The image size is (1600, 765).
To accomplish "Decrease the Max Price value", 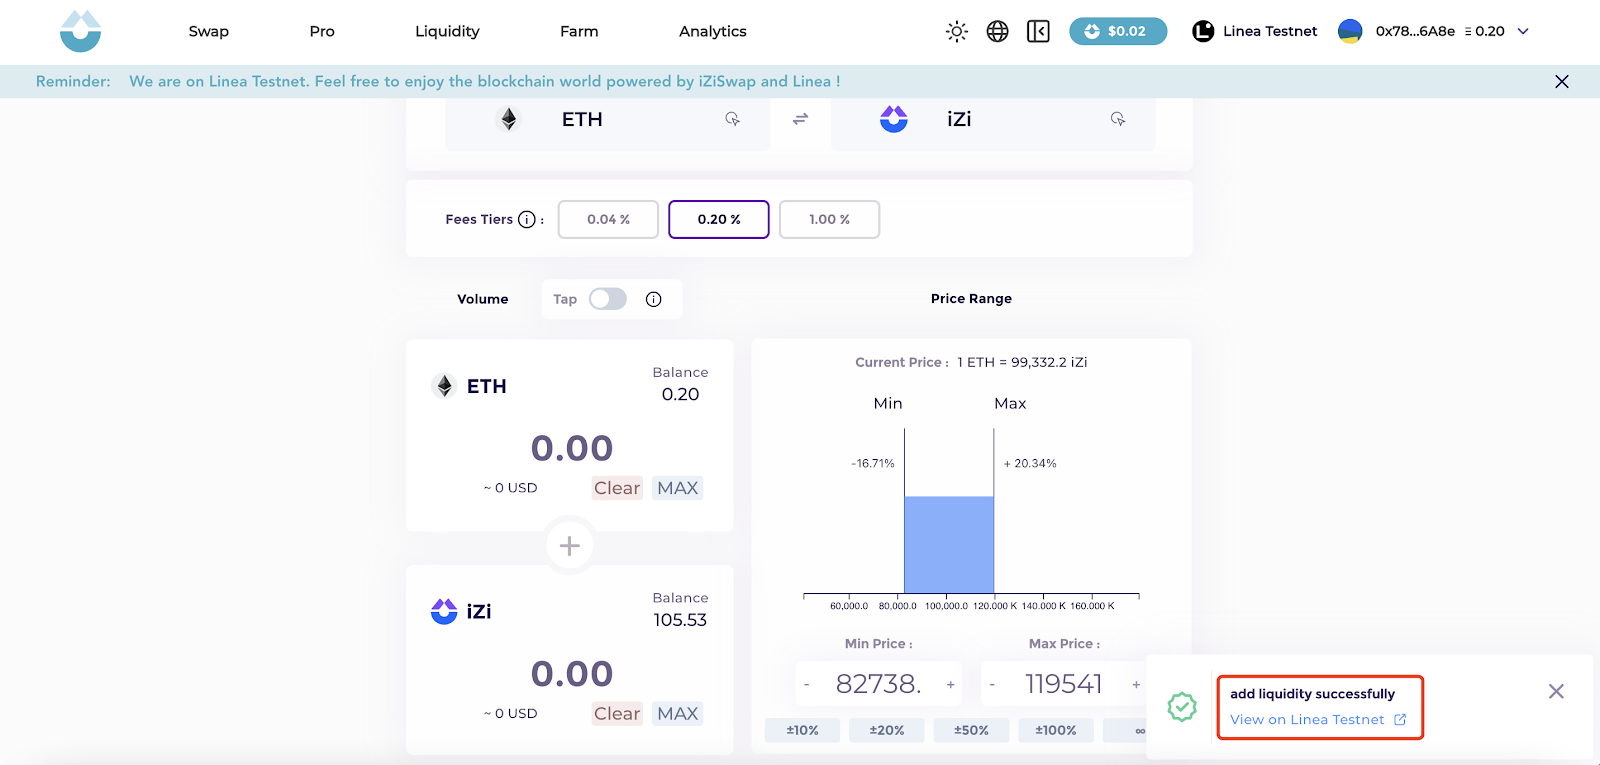I will tap(992, 684).
